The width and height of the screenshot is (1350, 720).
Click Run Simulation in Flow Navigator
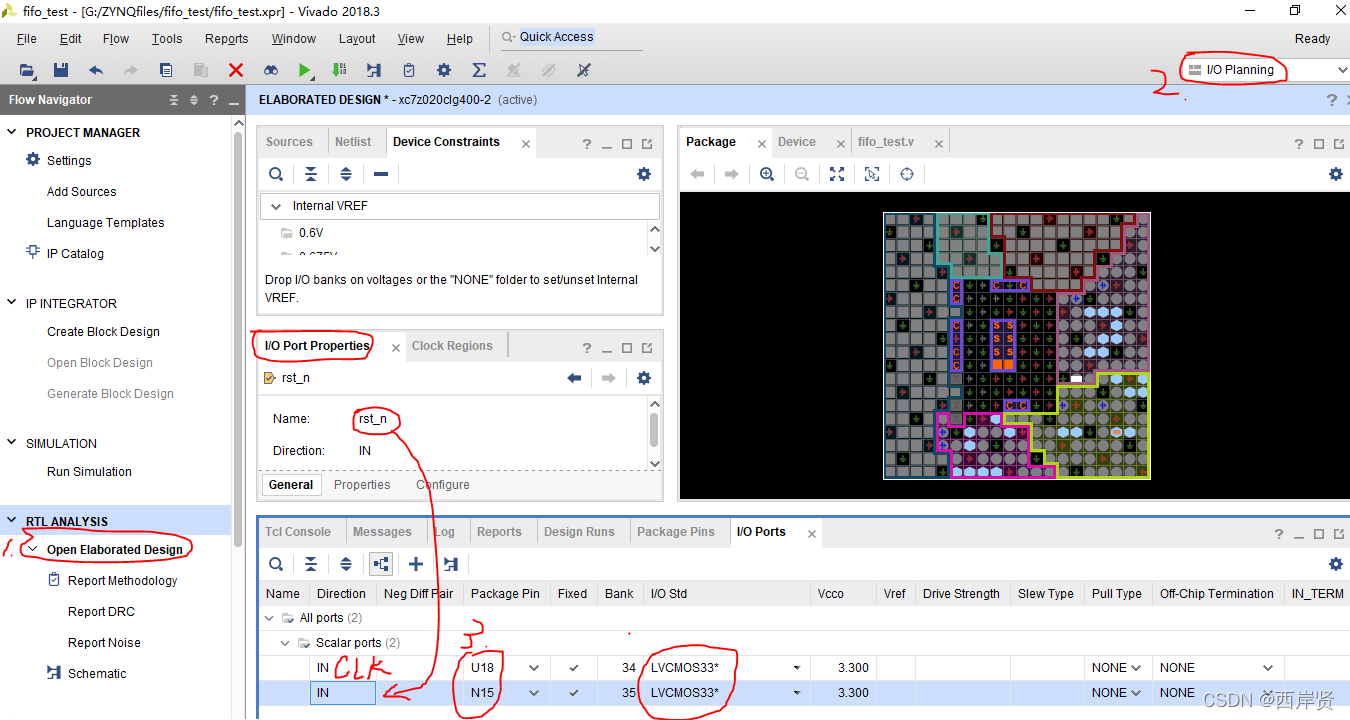(89, 472)
